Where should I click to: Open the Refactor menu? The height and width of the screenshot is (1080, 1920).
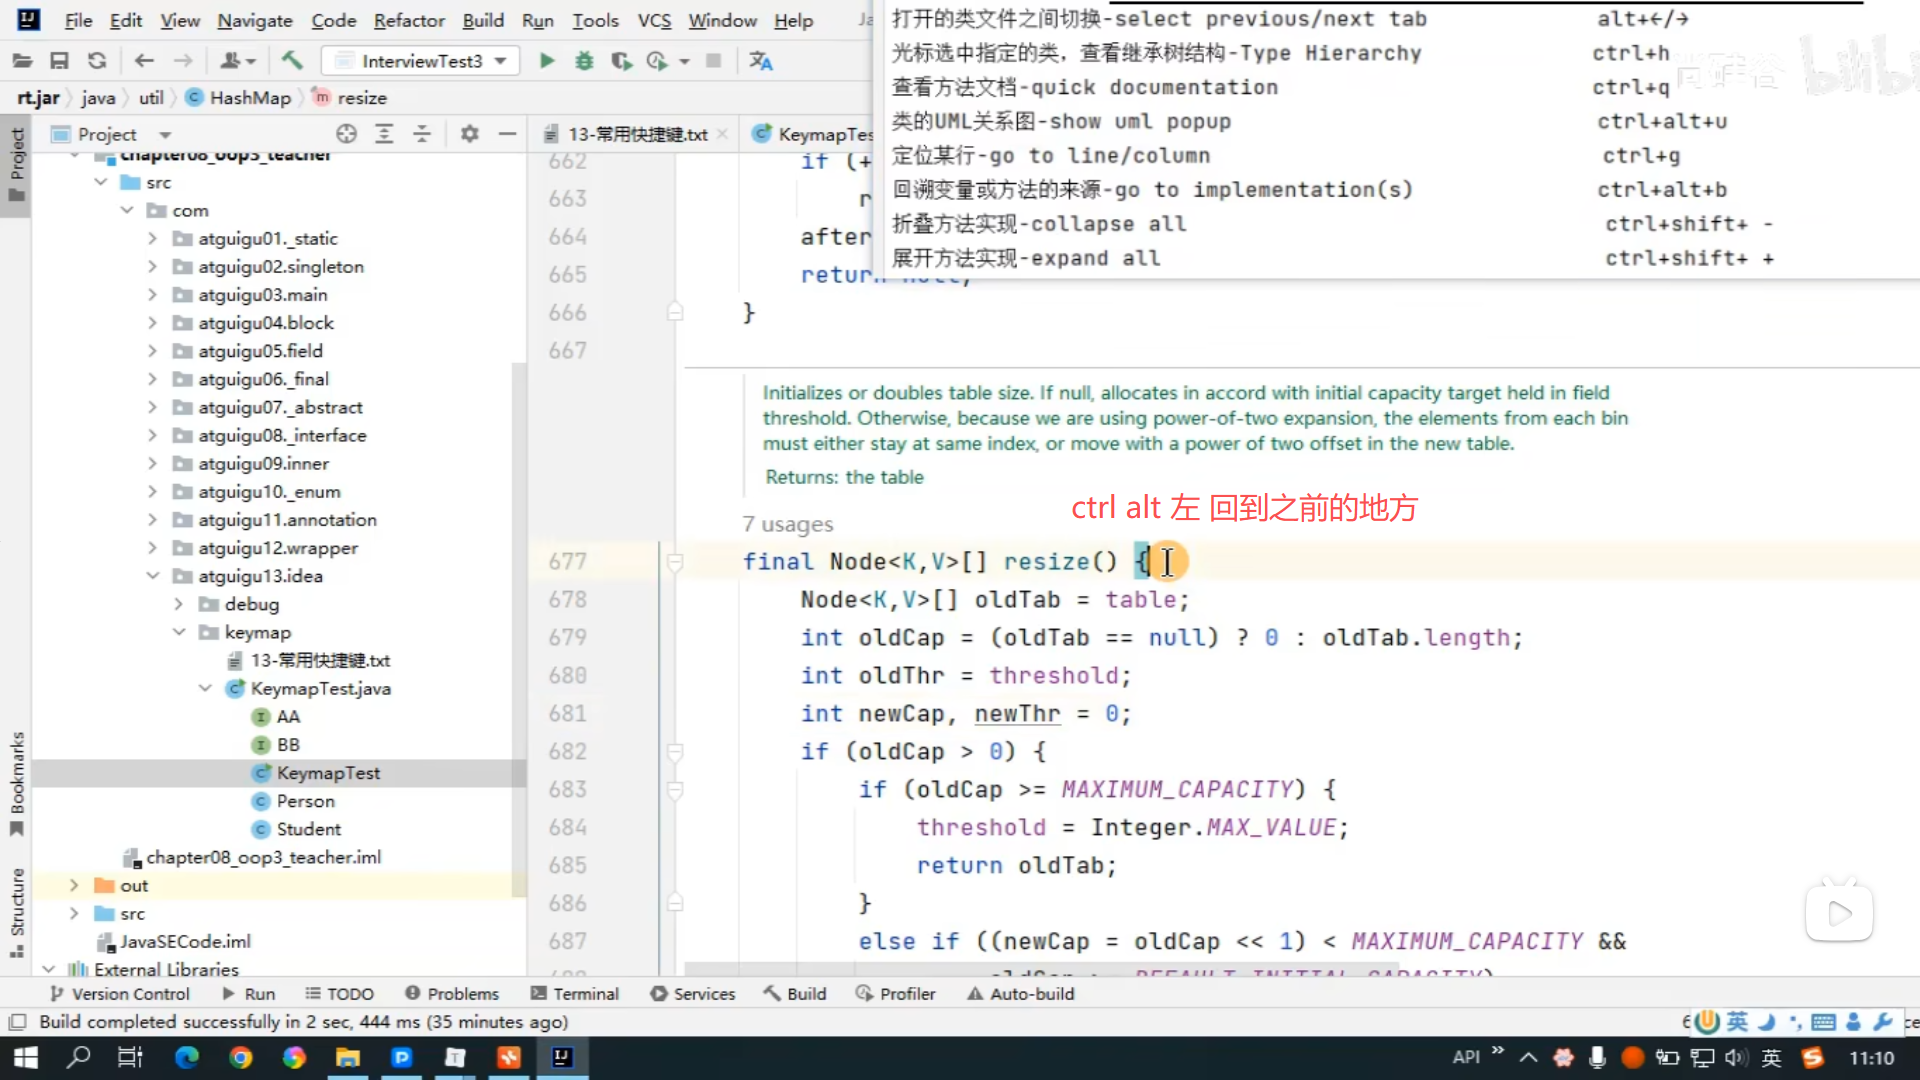click(408, 20)
